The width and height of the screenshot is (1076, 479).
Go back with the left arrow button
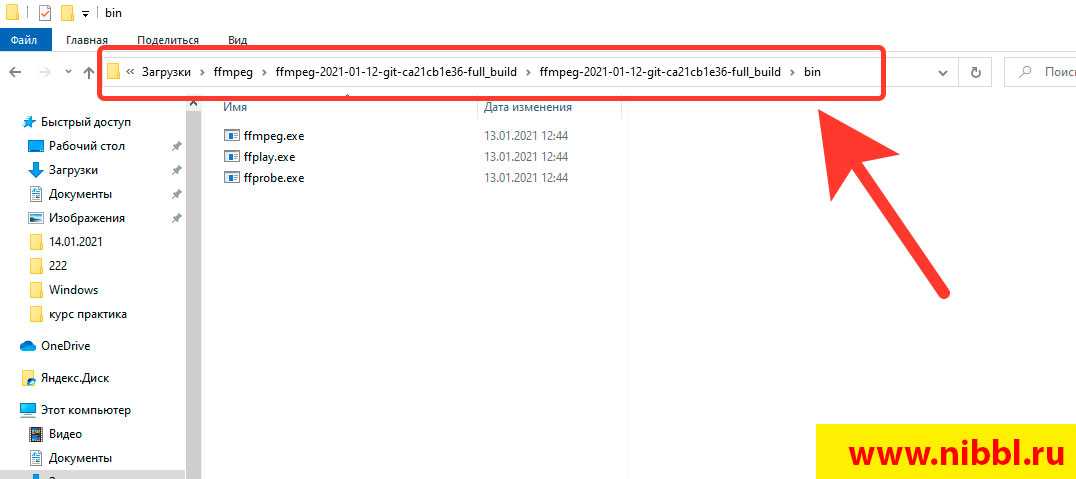[15, 72]
